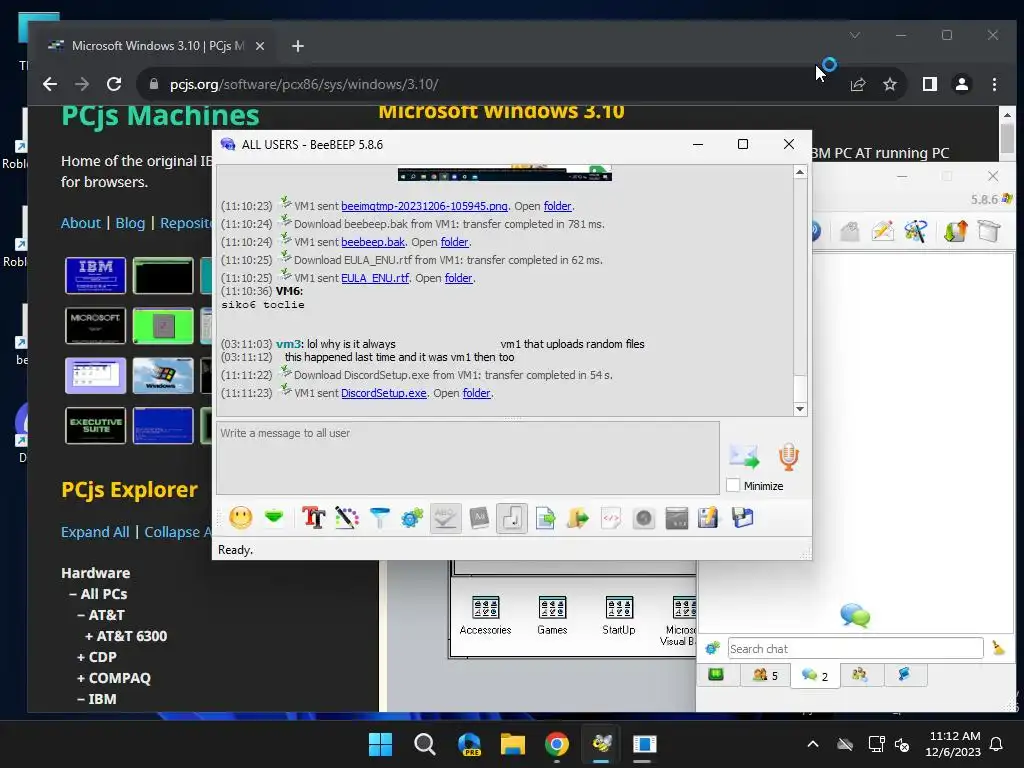Save chat with the floppy pencil icon

[709, 518]
